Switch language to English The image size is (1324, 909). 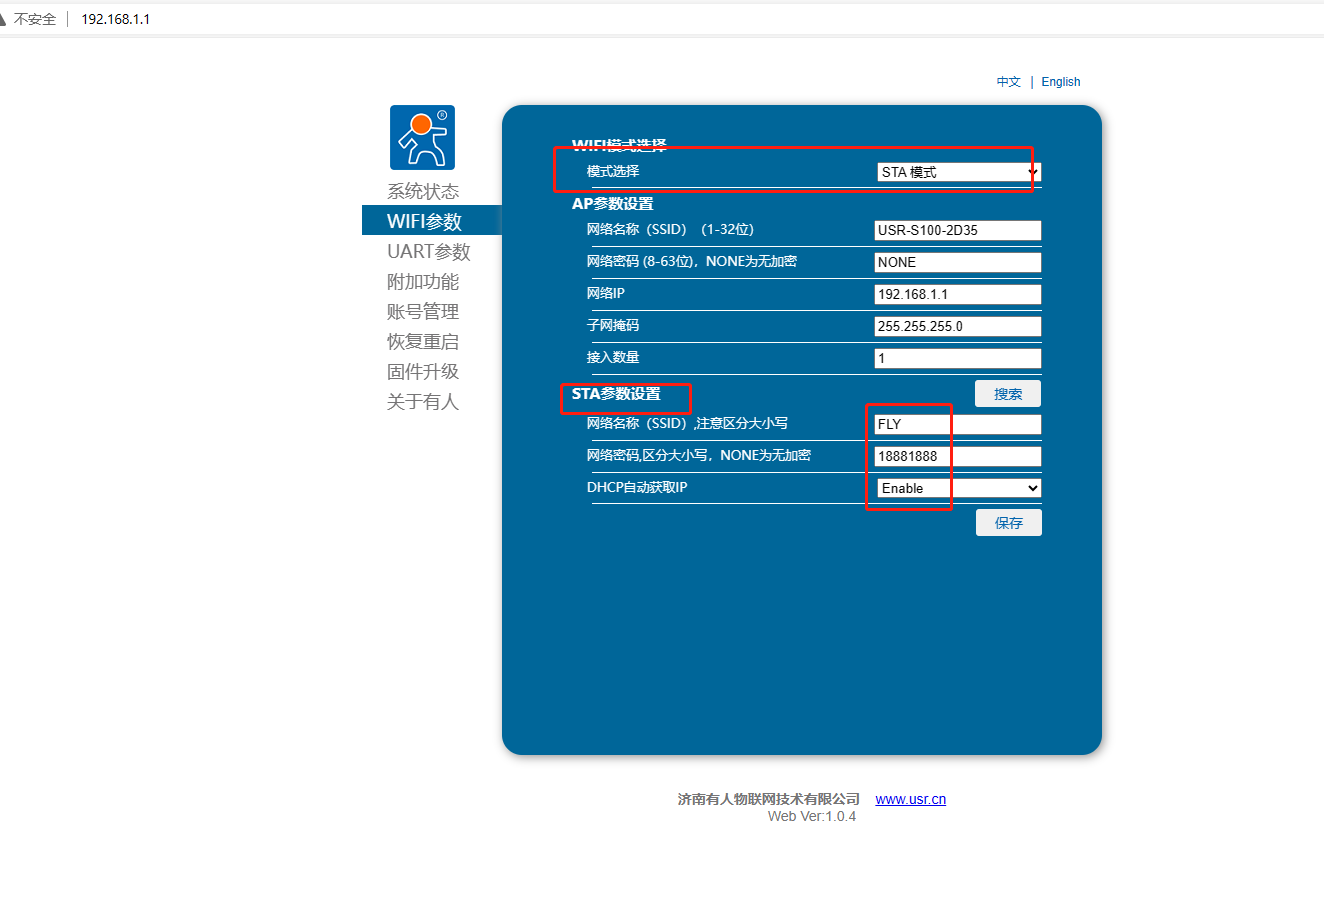pyautogui.click(x=1060, y=82)
